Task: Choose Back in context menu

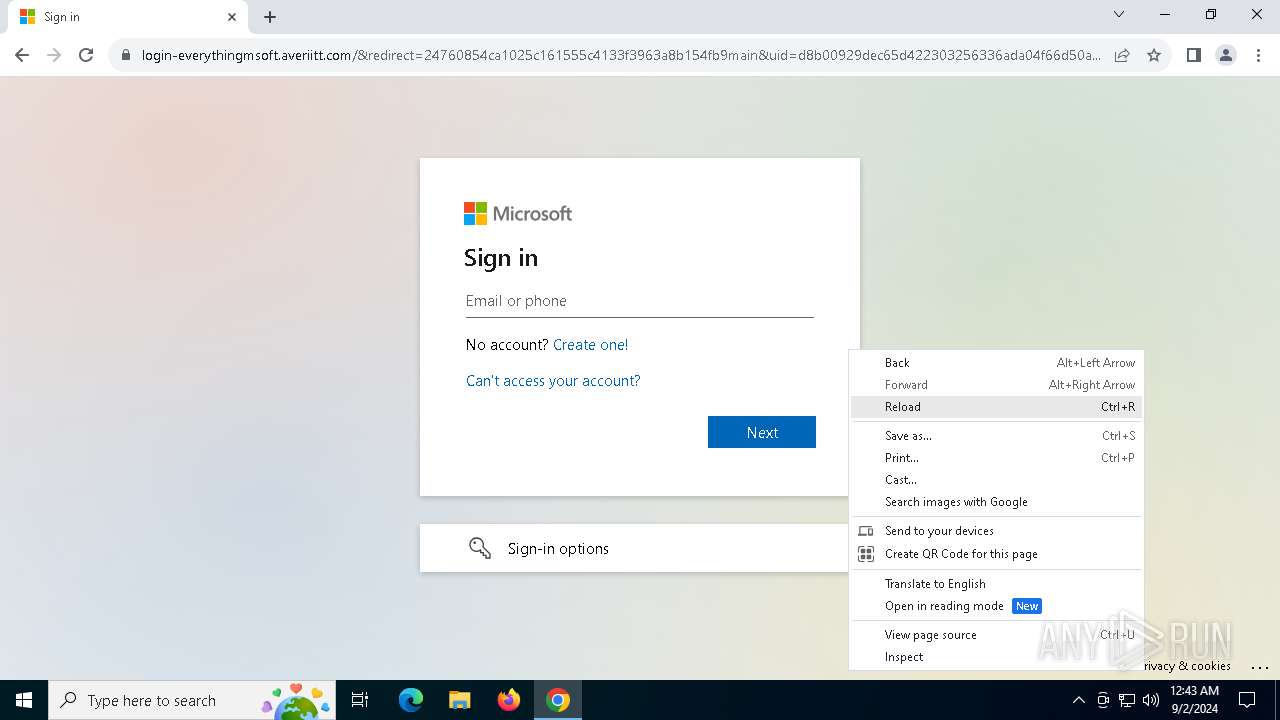Action: 996,363
